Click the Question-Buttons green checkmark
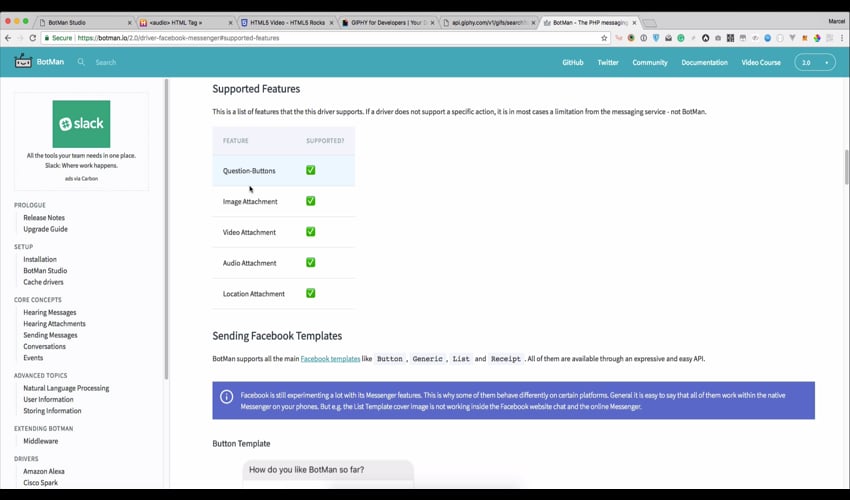Viewport: 850px width, 500px height. click(x=311, y=170)
